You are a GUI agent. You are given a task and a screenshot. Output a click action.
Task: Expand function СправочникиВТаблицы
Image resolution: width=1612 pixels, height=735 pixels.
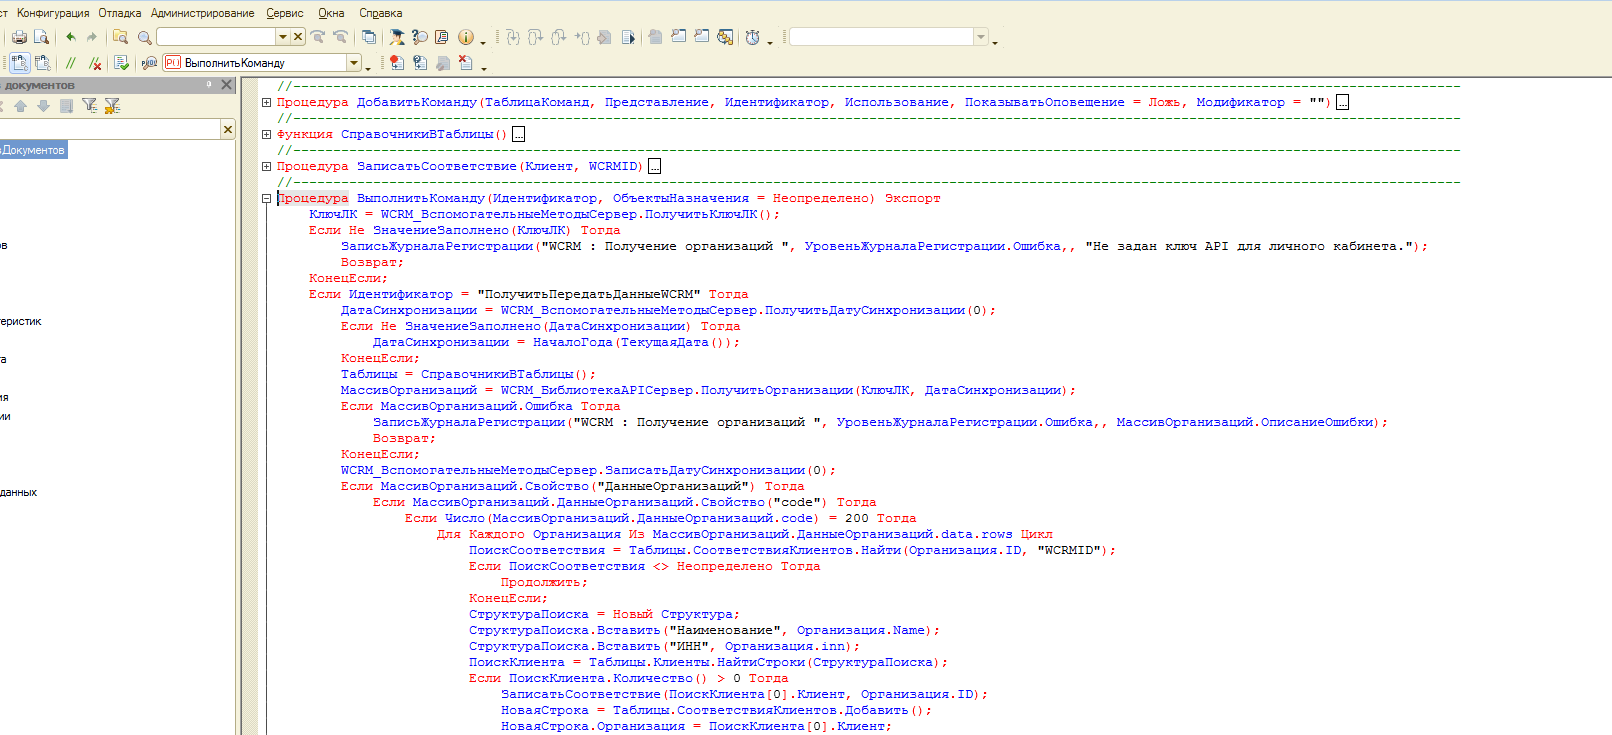tap(266, 134)
